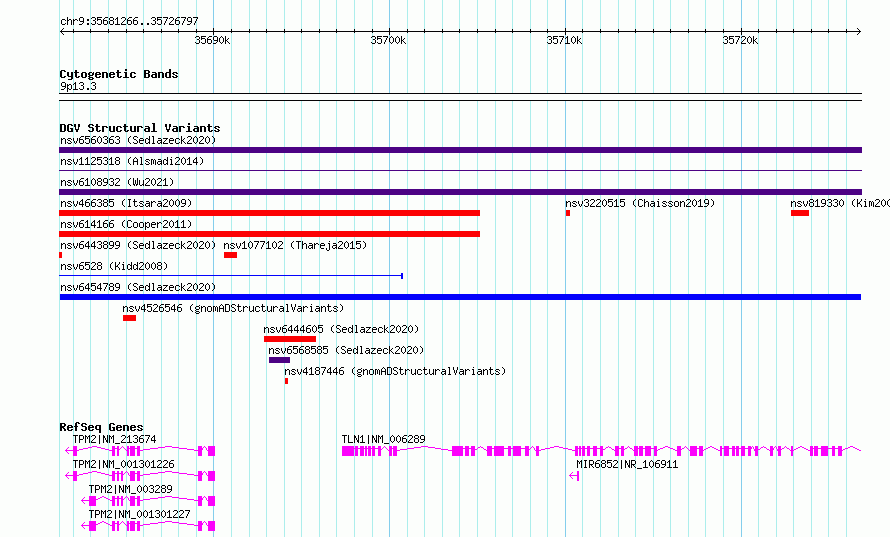
Task: Select the TPM2 NM_003289 transcript glyph
Action: click(x=148, y=501)
